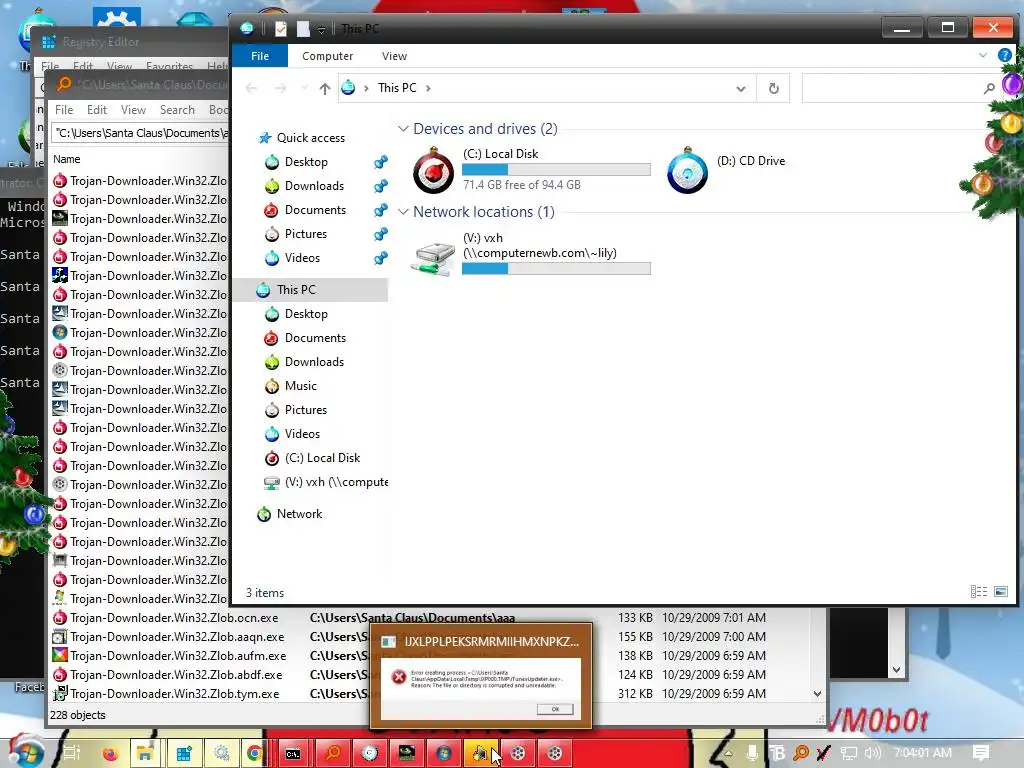This screenshot has height=768, width=1024.
Task: Click the Back arrow in Explorer
Action: tap(251, 88)
